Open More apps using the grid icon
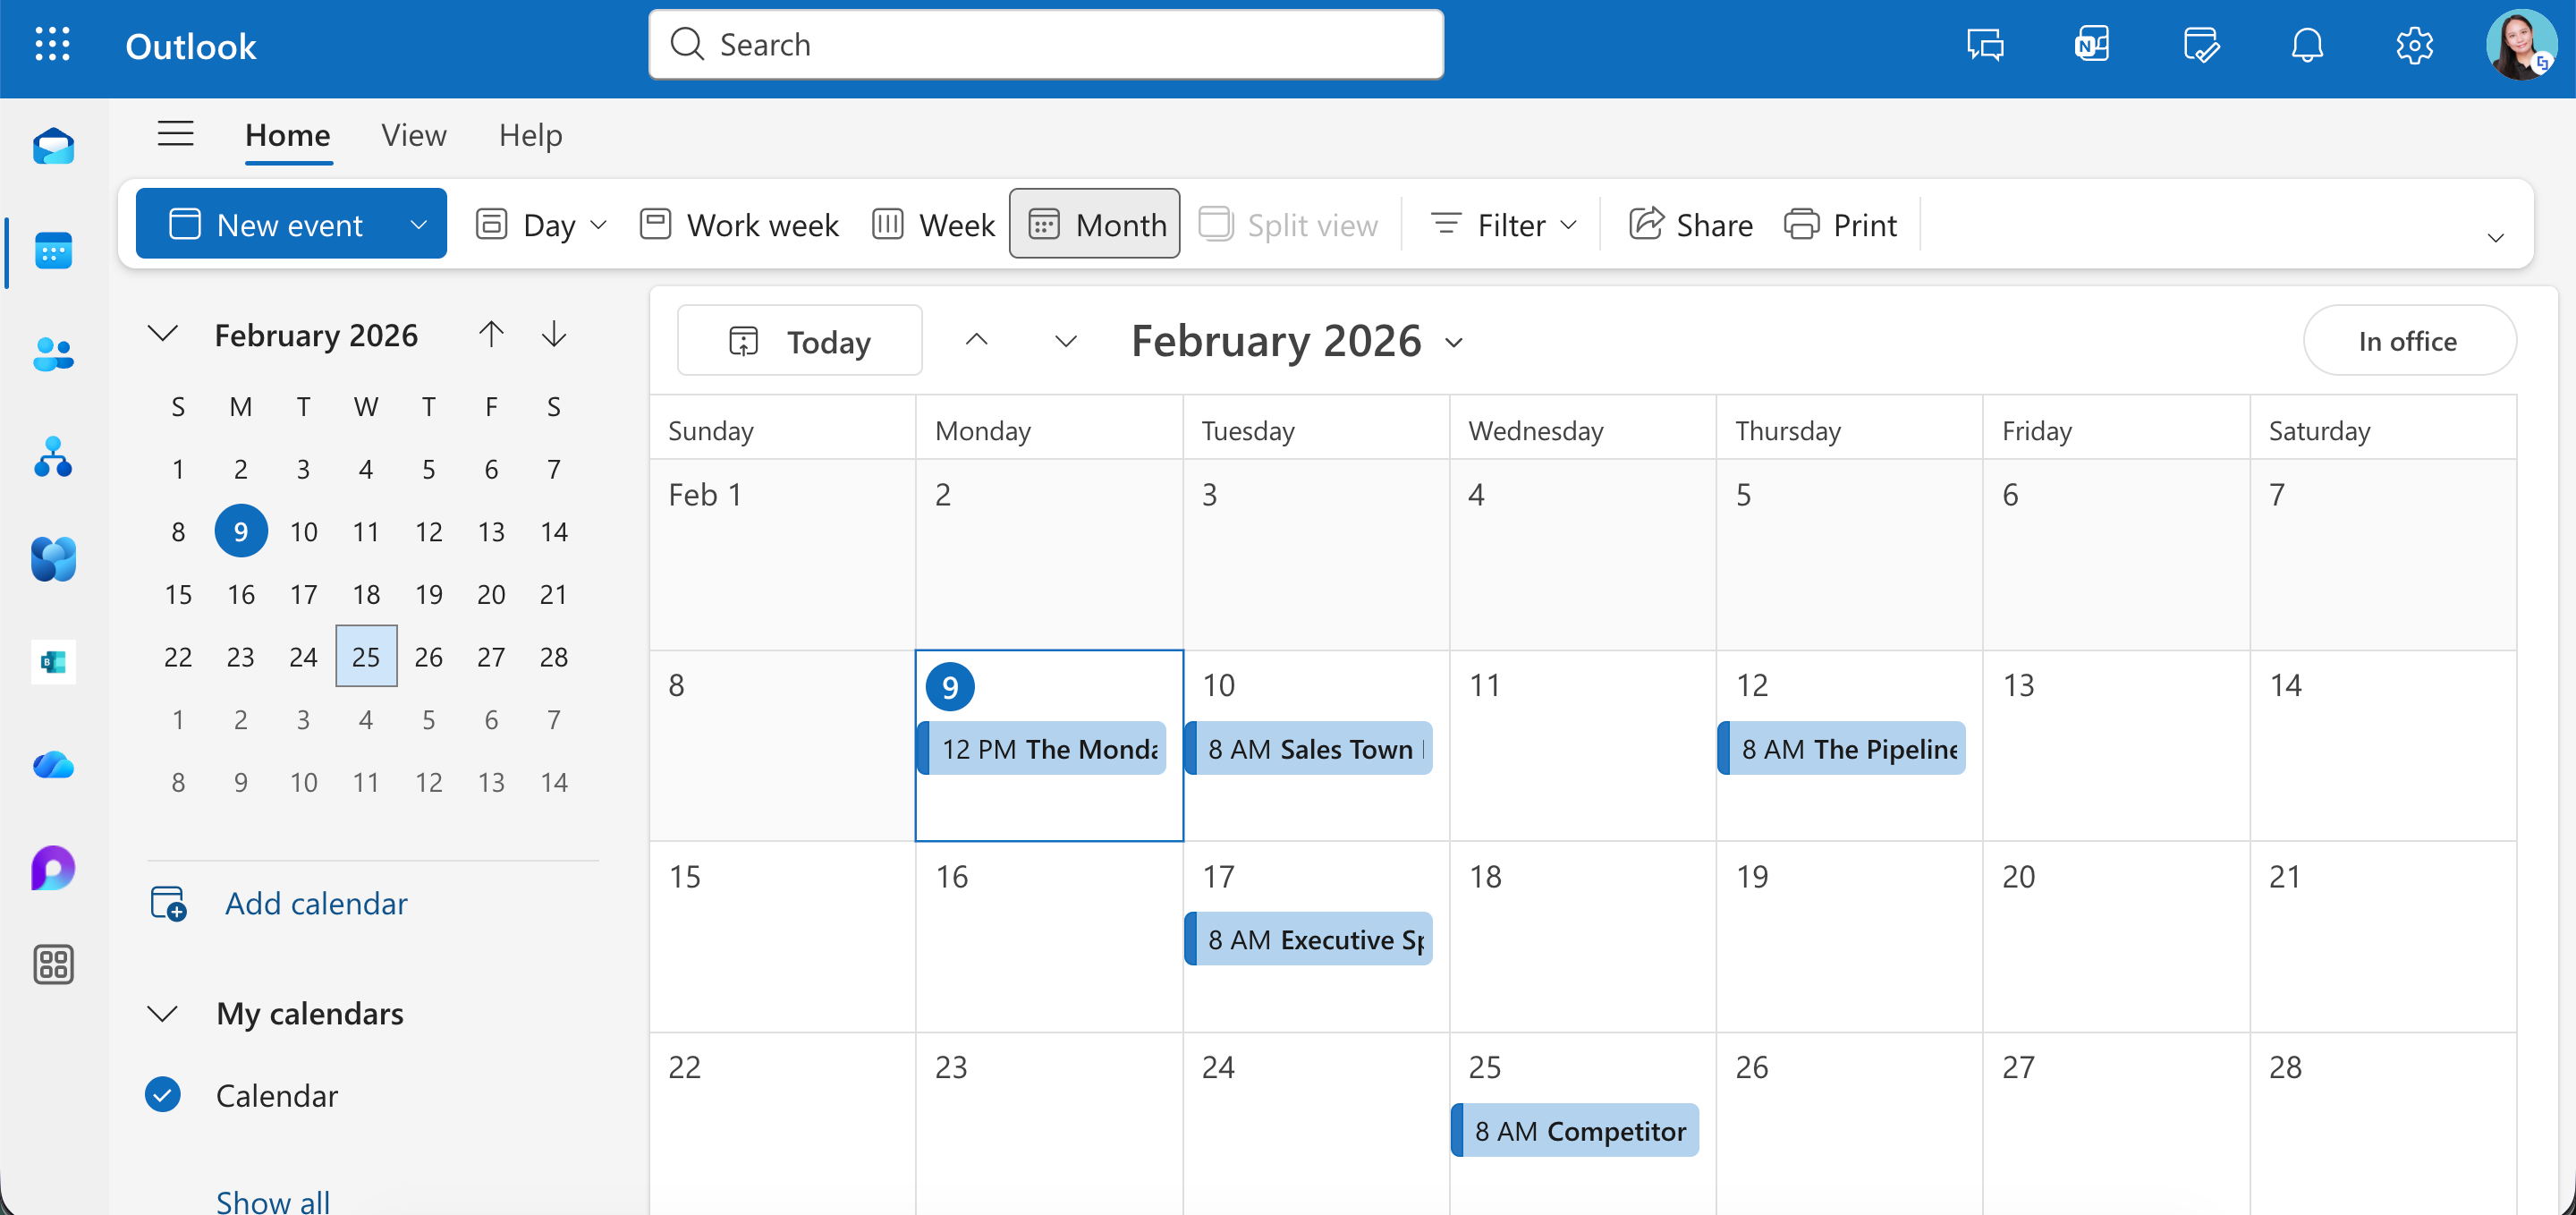Viewport: 2576px width, 1215px height. [x=53, y=964]
